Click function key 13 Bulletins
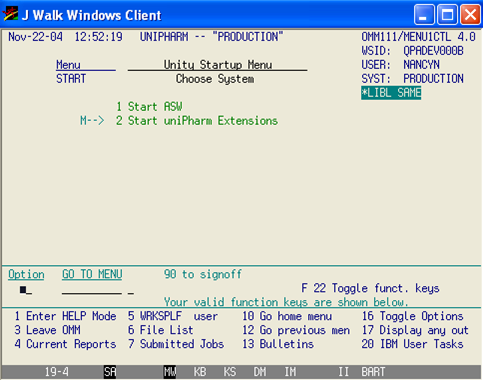Image resolution: width=483 pixels, height=380 pixels. [278, 344]
